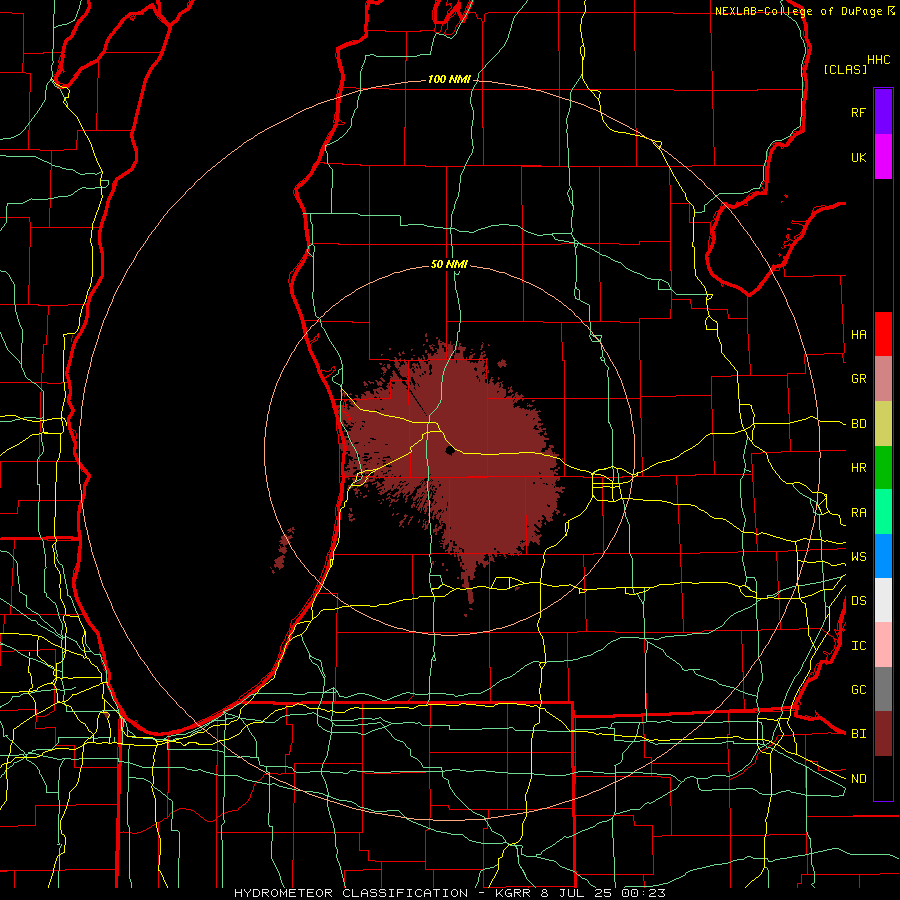900x900 pixels.
Task: Pick the dark green HR legend swatch
Action: pos(883,468)
